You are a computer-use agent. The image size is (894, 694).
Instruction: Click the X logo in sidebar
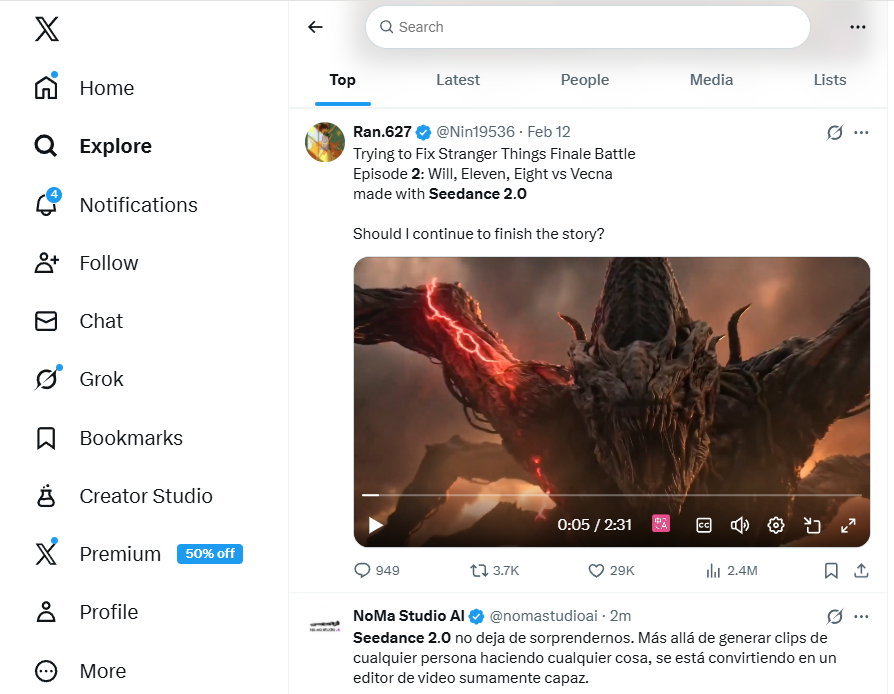47,29
